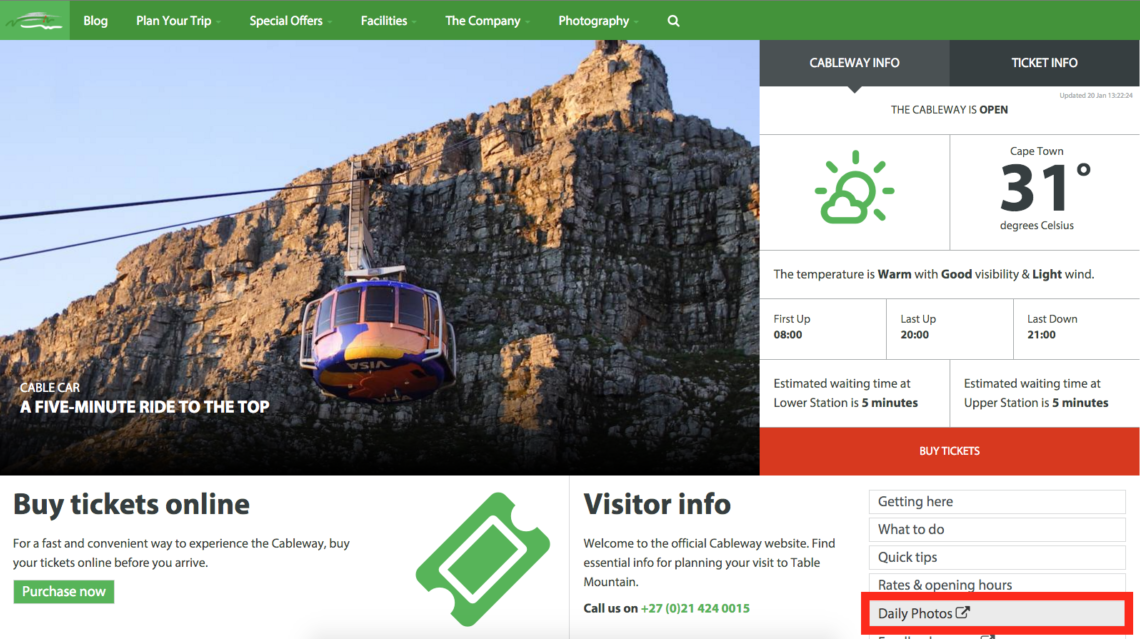Image resolution: width=1140 pixels, height=639 pixels.
Task: Open The Company dropdown menu
Action: coord(487,21)
